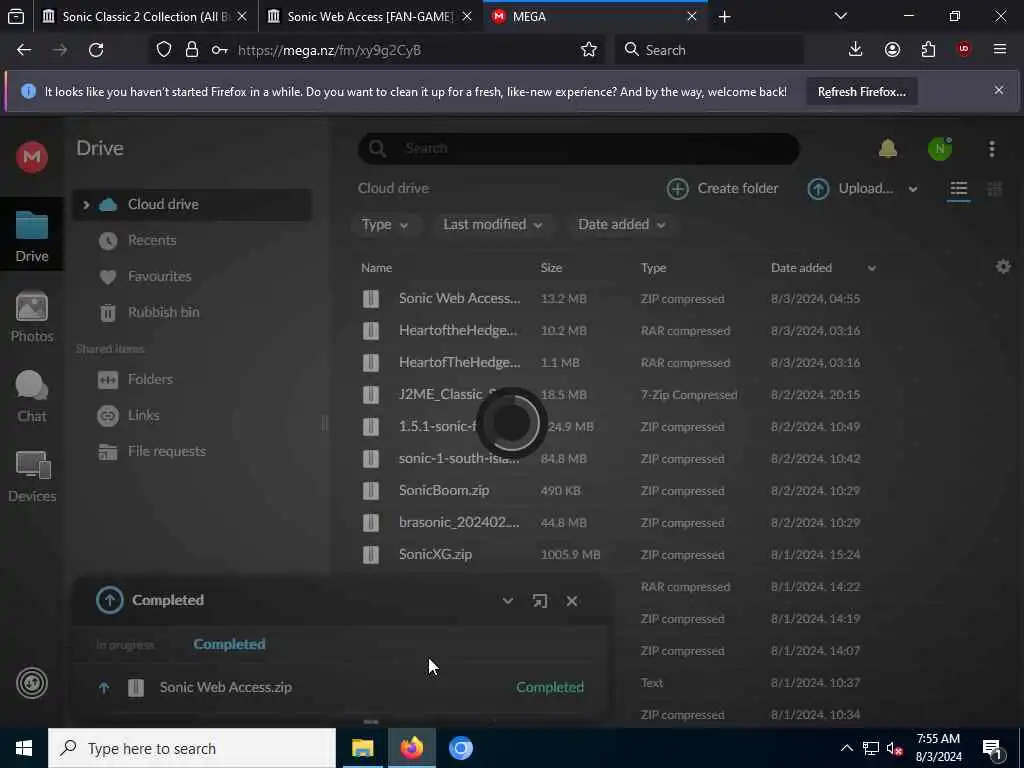Open File Explorer from taskbar
Screen dimensions: 1024x768
(x=362, y=748)
